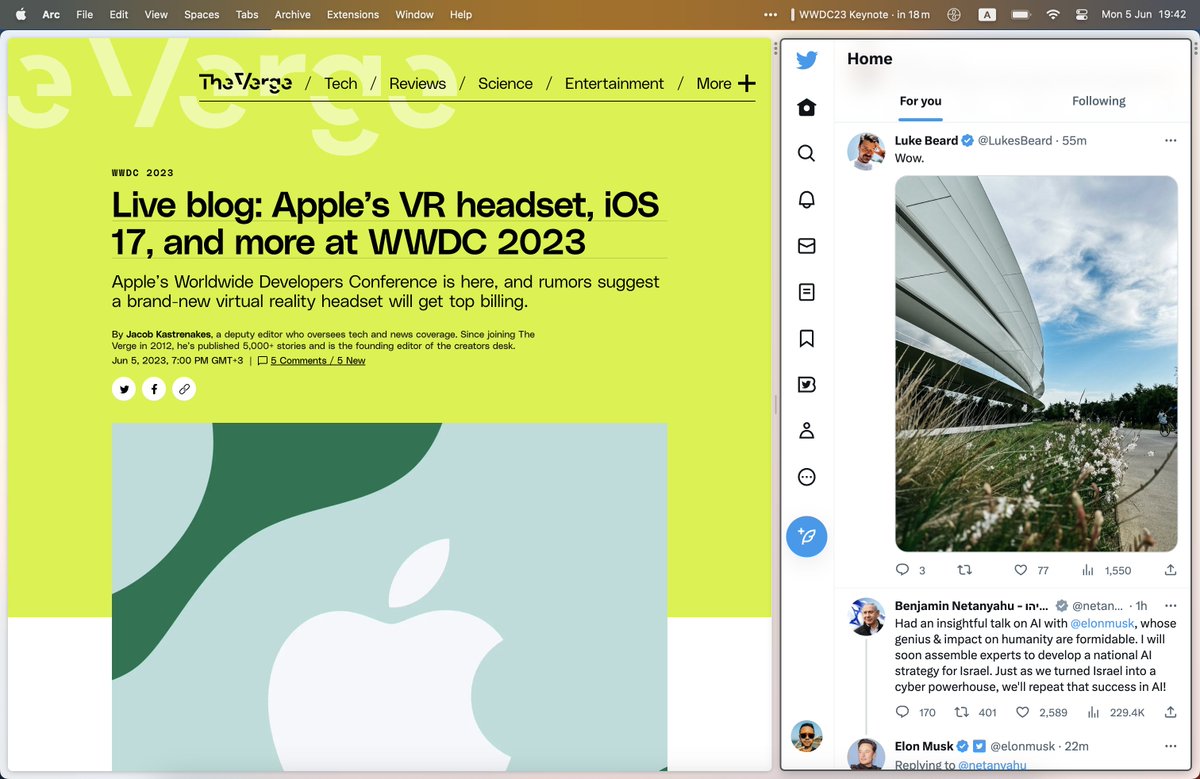Open the three-dot menu on Luke Beard's tweet
1200x779 pixels.
pos(1170,141)
